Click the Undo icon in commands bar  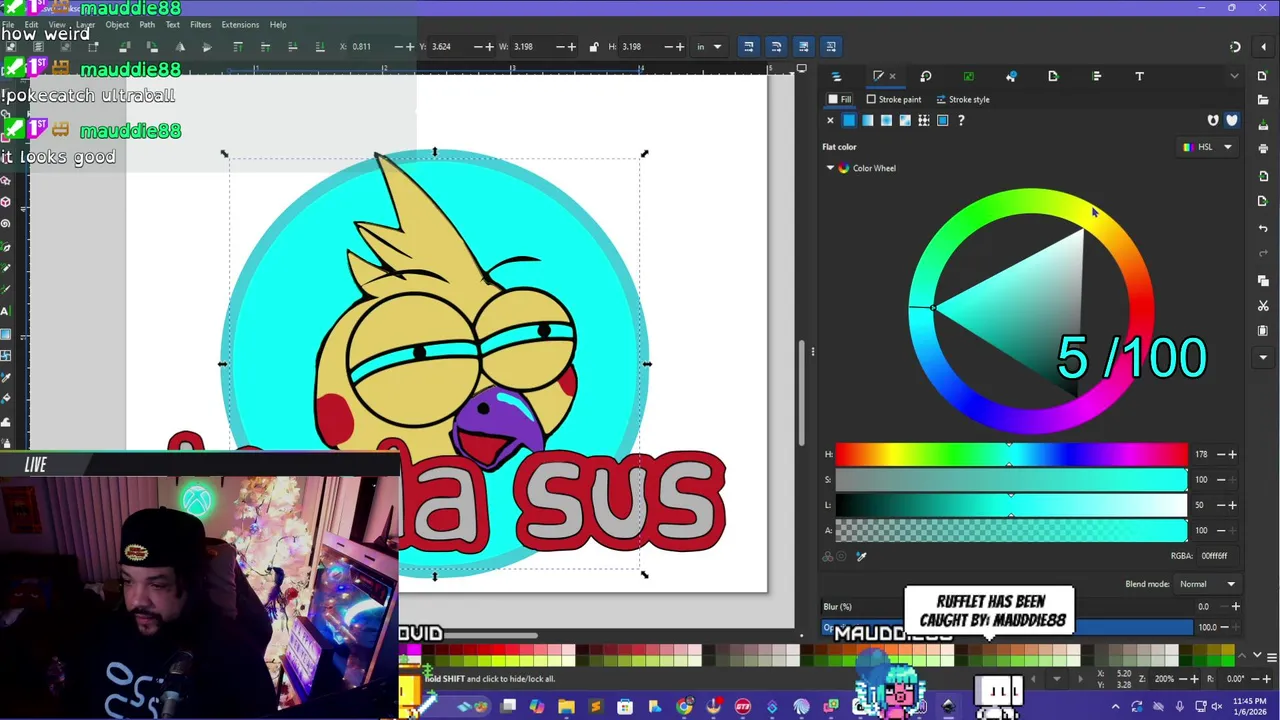[1264, 228]
